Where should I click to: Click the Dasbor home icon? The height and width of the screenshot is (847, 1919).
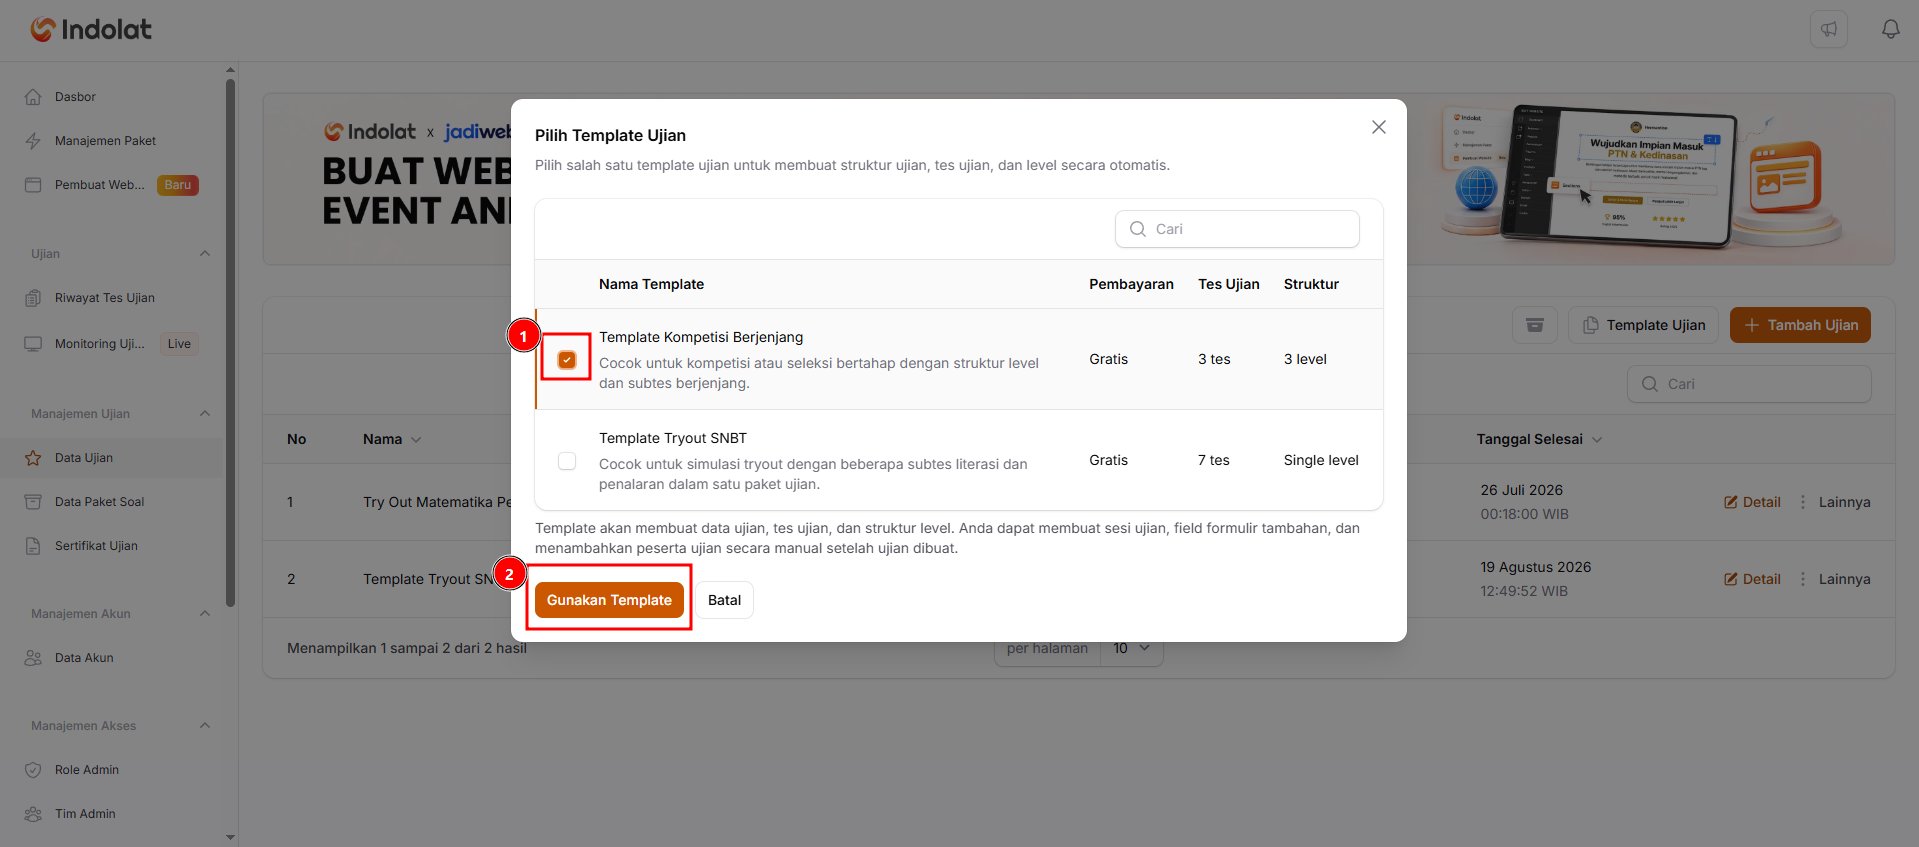point(33,97)
